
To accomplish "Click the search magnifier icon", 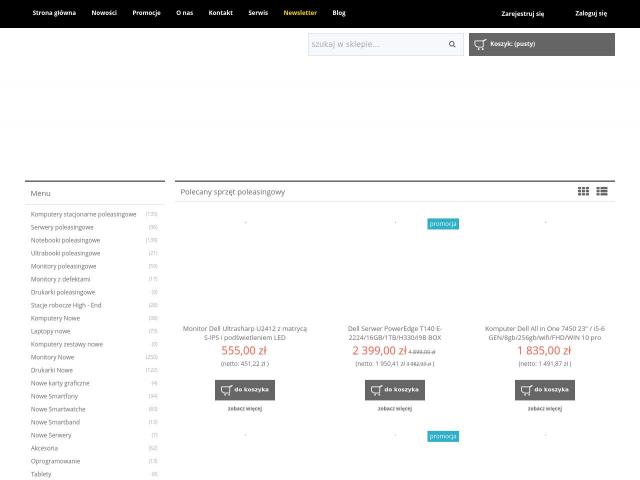I will coord(452,44).
